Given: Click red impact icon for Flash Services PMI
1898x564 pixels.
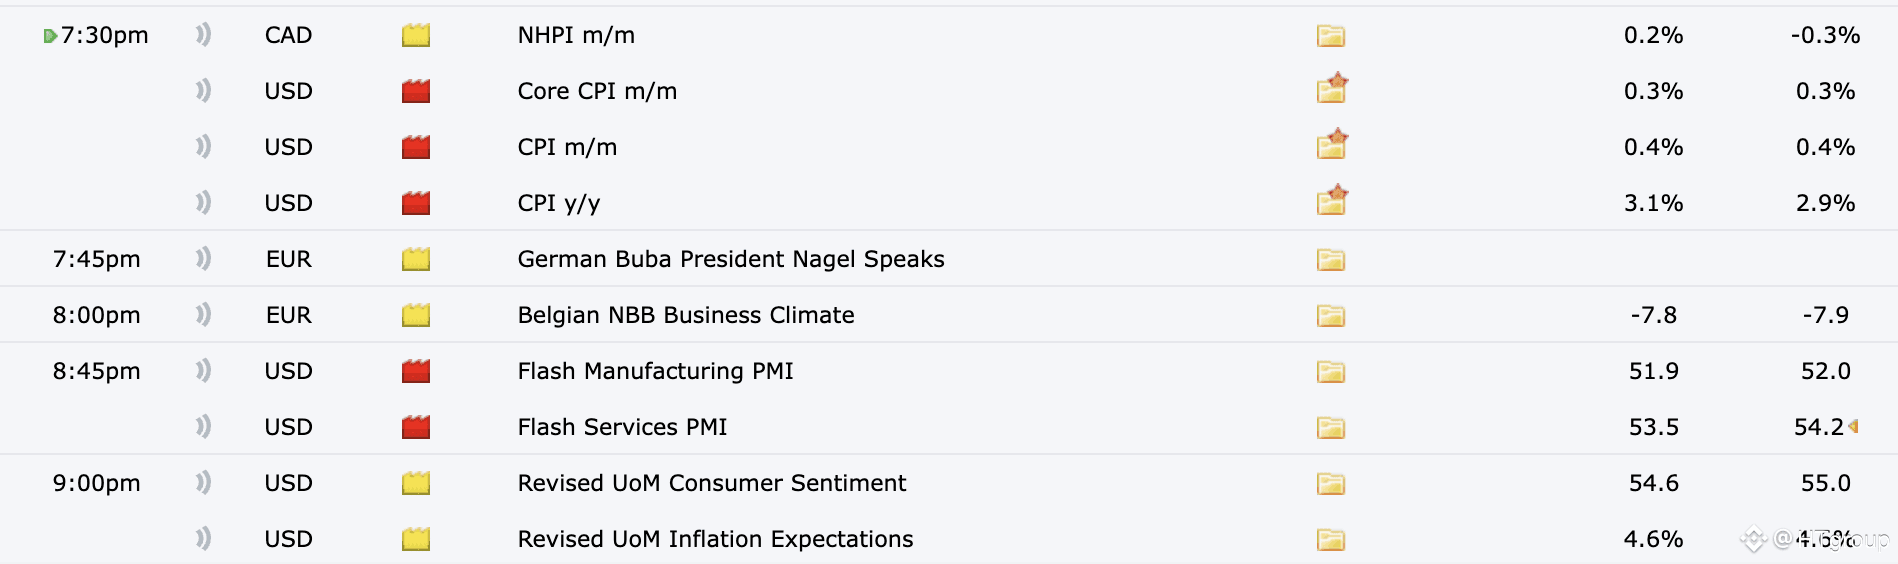Looking at the screenshot, I should pos(416,428).
